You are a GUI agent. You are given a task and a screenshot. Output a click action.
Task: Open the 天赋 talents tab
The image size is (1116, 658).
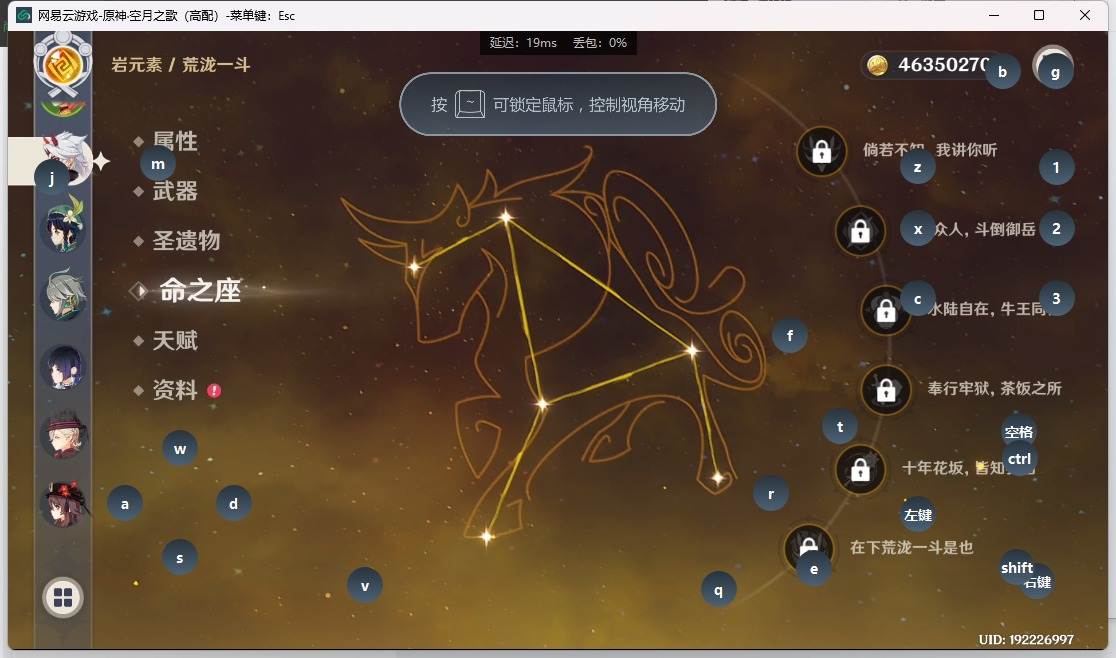[175, 340]
